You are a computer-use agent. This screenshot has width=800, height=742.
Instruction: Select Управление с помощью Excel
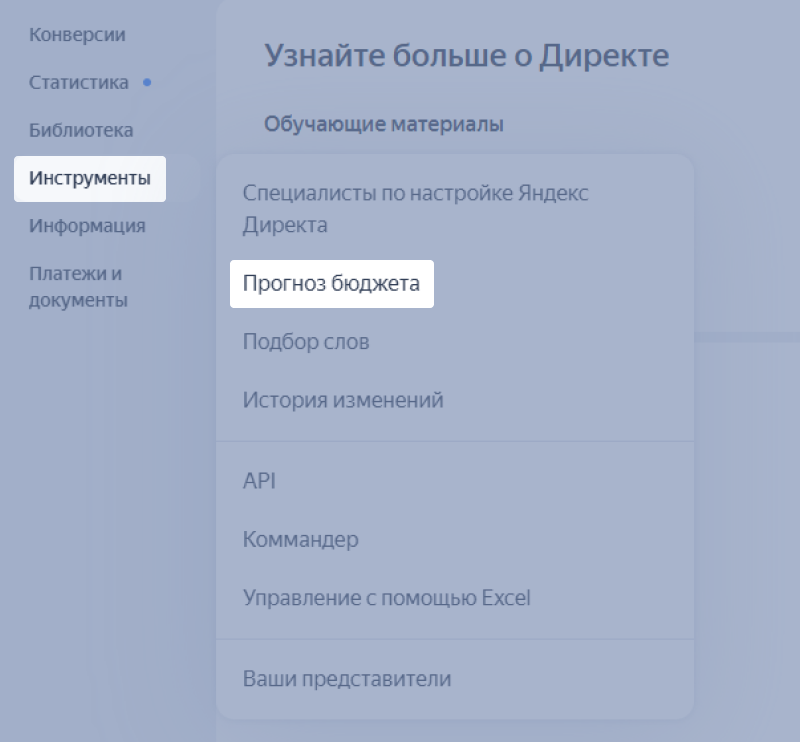387,598
